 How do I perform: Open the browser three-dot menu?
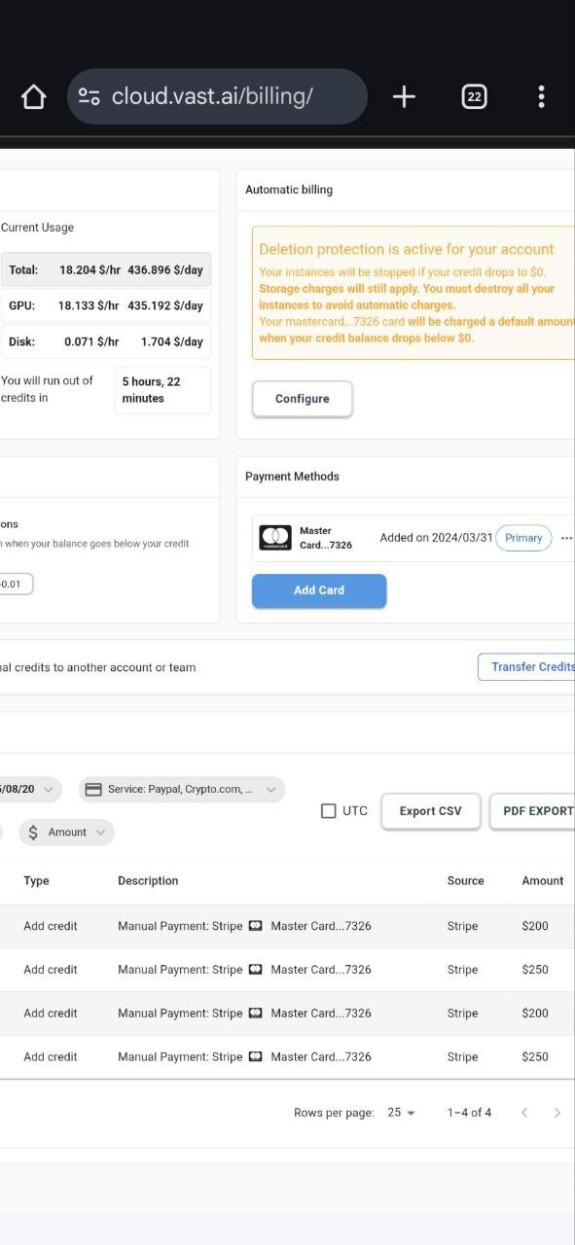(541, 97)
